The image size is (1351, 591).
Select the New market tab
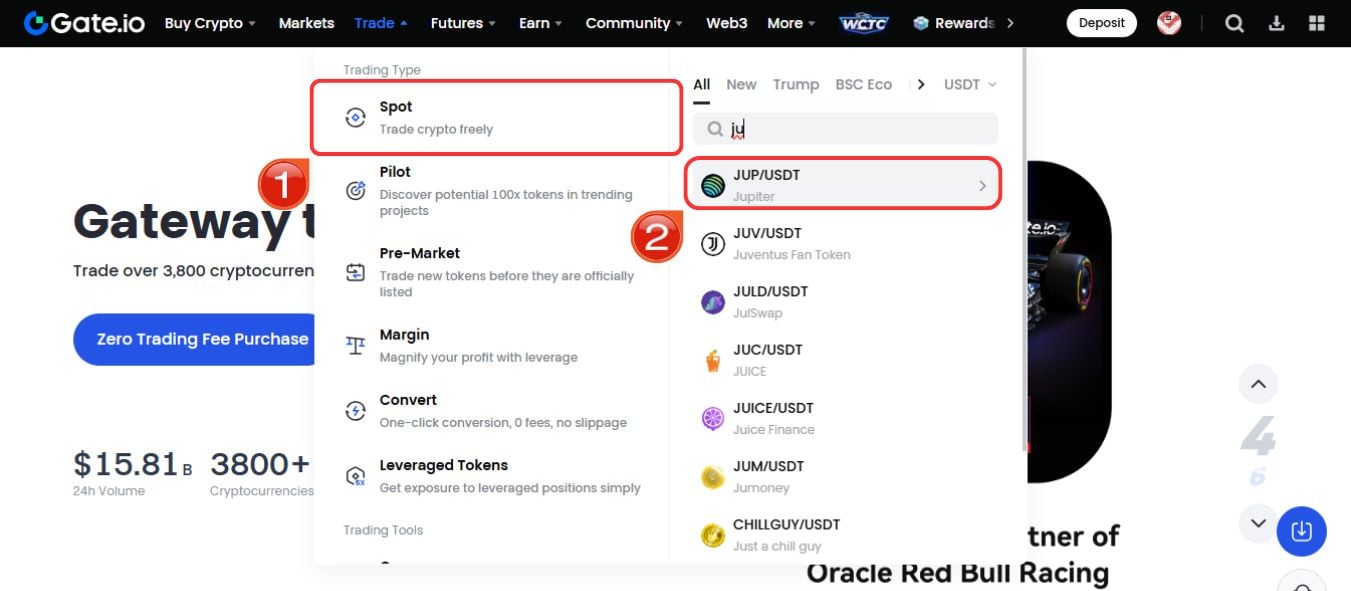tap(741, 84)
